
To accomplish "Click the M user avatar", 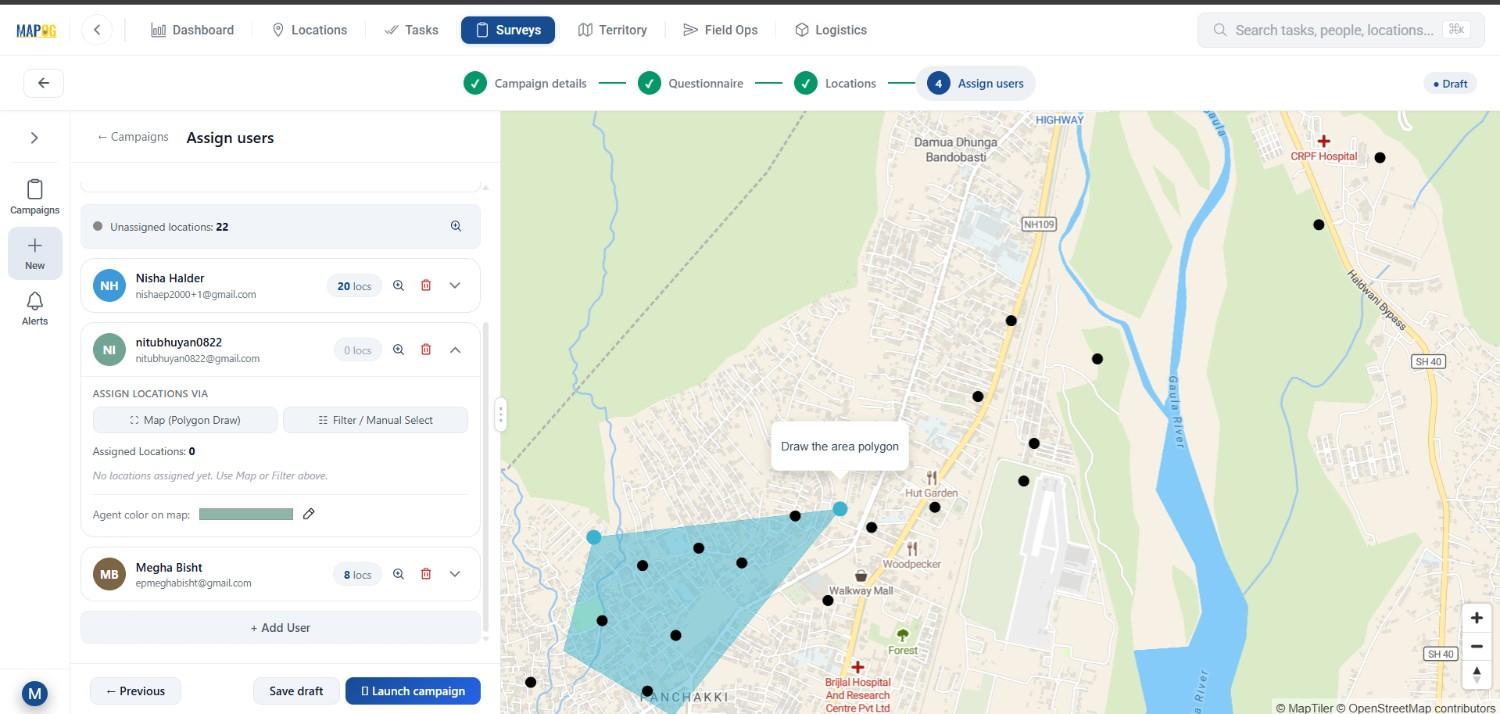I will click(x=35, y=693).
